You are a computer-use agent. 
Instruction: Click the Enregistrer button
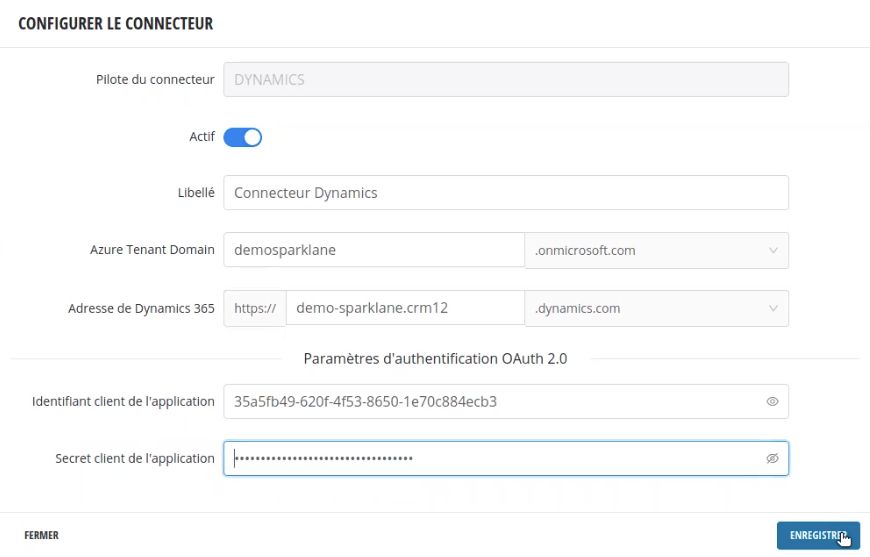coord(818,535)
